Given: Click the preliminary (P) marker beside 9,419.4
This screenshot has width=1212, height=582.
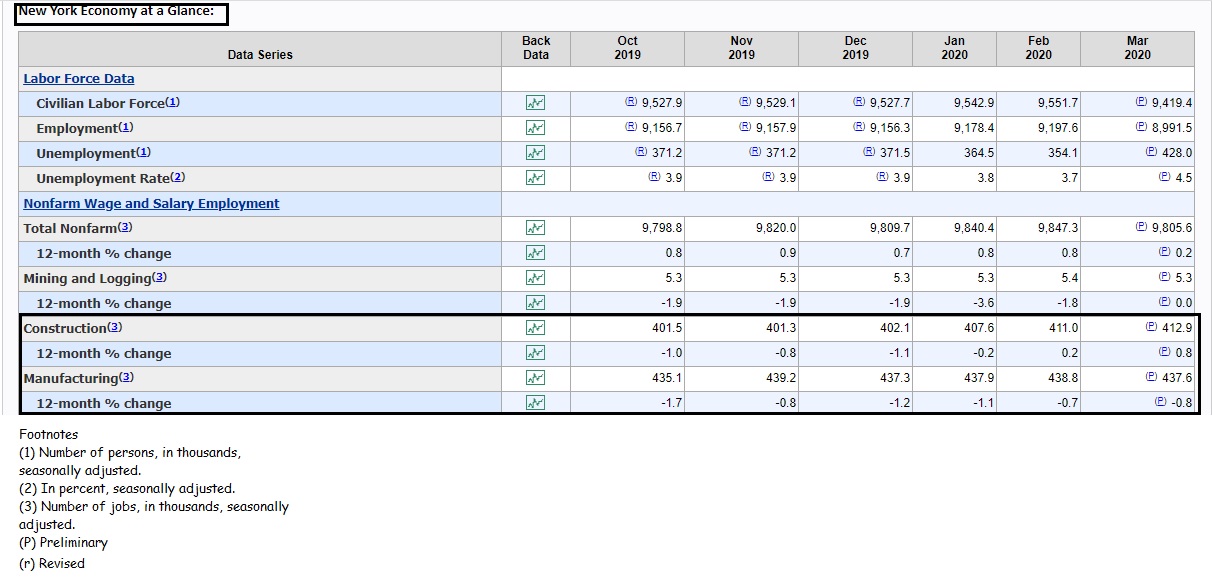Looking at the screenshot, I should pyautogui.click(x=1141, y=102).
